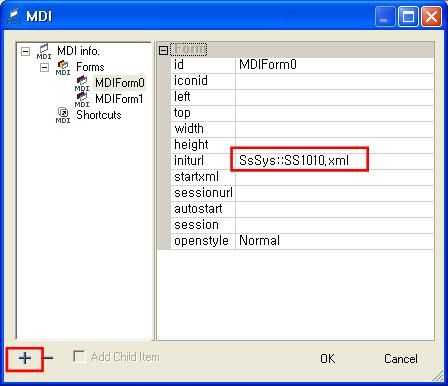This screenshot has width=448, height=386.
Task: Click the session value field
Action: pyautogui.click(x=335, y=225)
